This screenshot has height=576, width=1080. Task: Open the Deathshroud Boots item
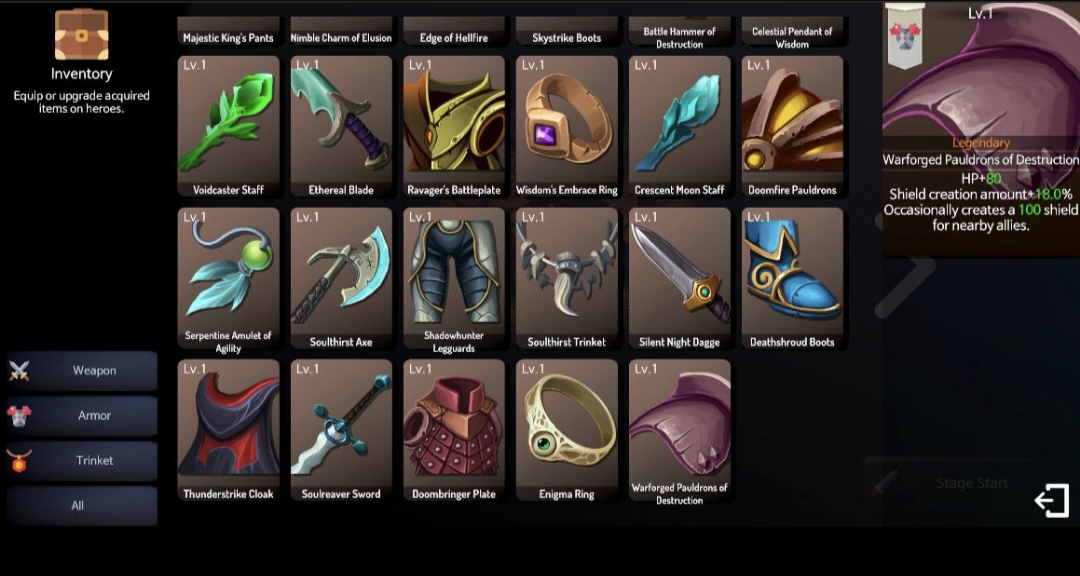(792, 278)
